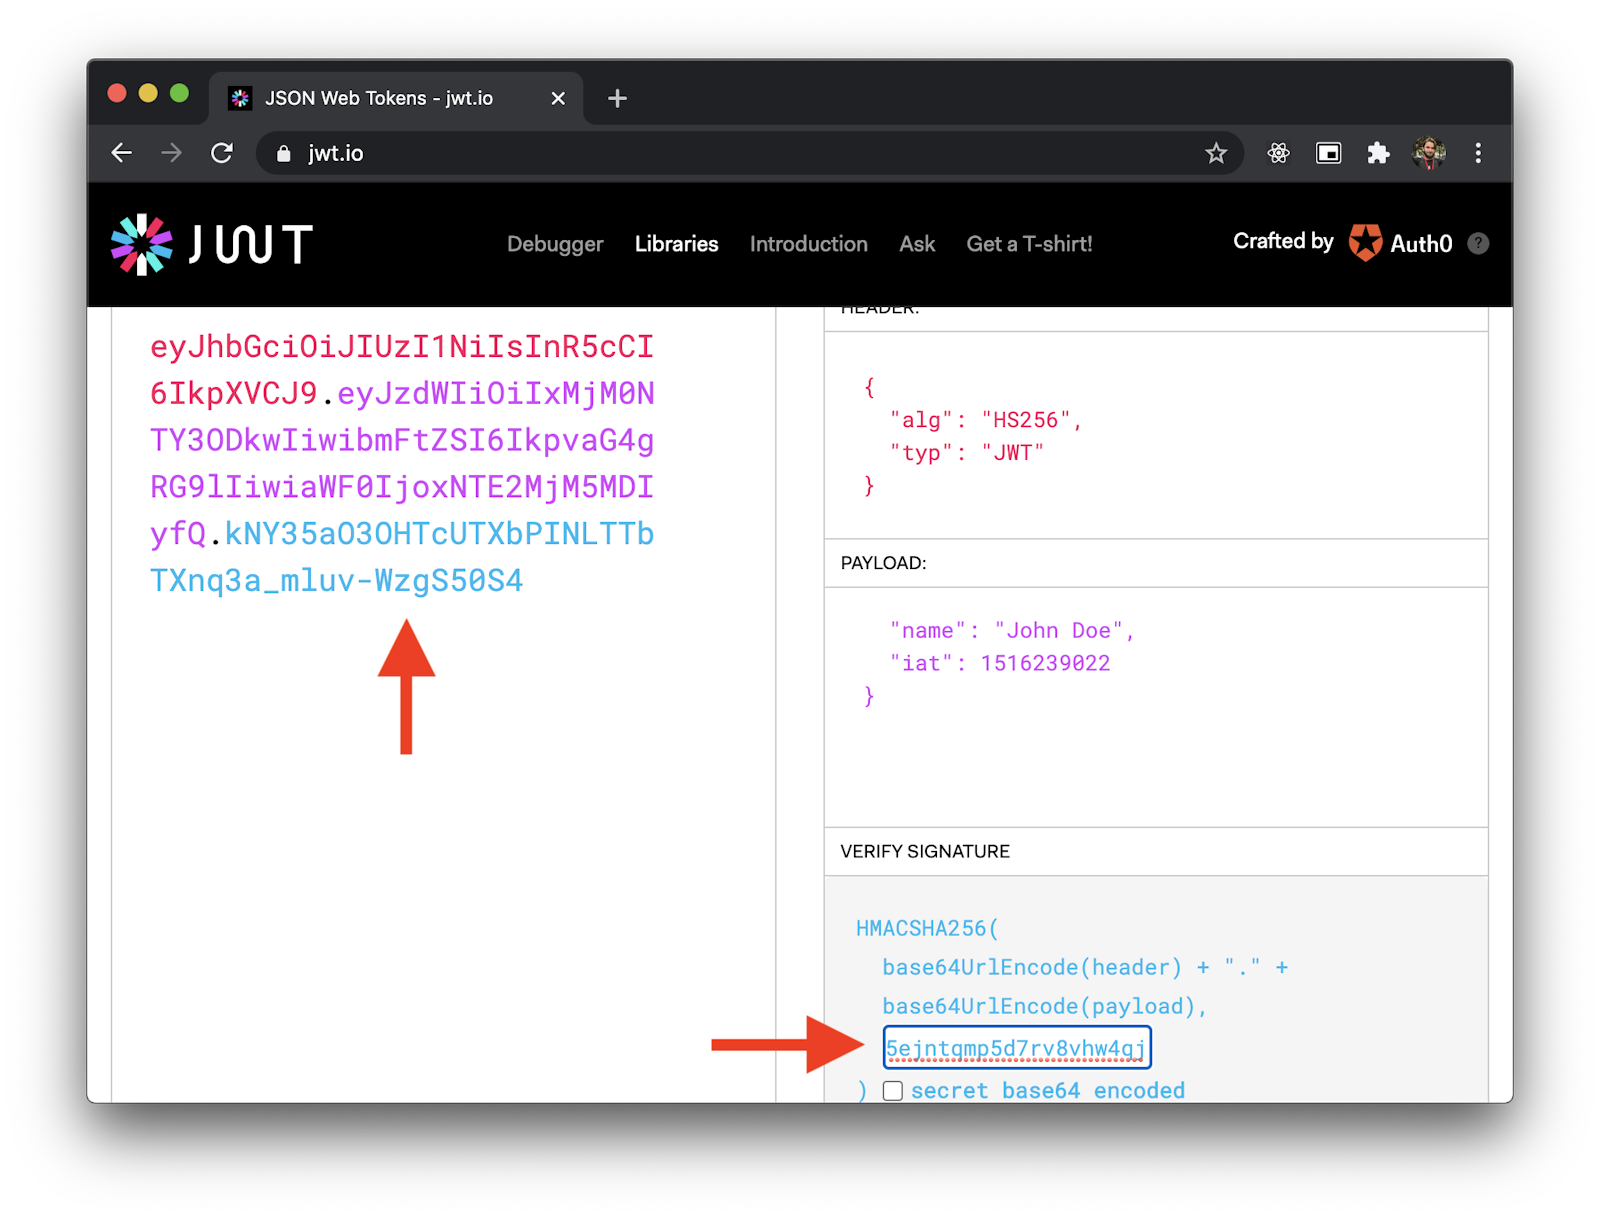Open a new tab with the plus button

(x=617, y=98)
